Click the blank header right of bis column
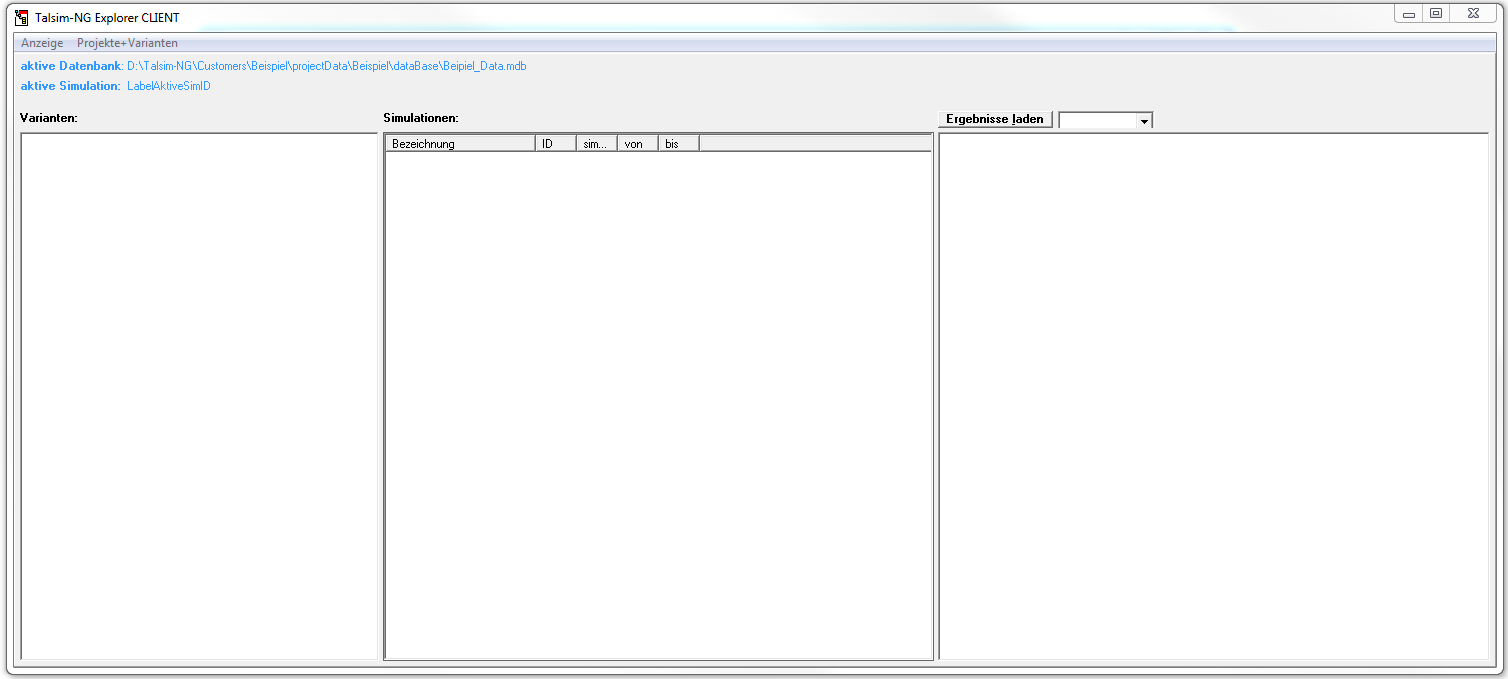 [815, 144]
